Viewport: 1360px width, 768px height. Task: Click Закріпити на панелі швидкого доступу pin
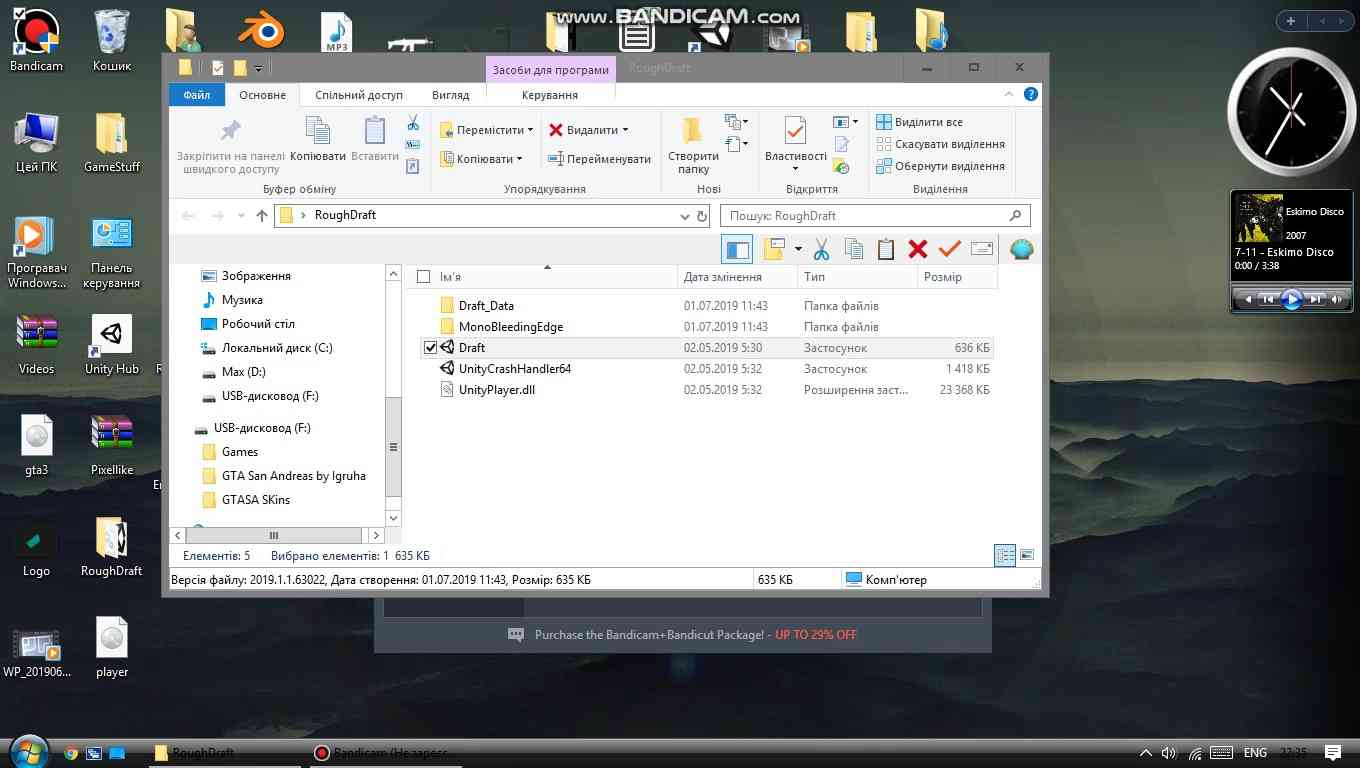[x=231, y=145]
